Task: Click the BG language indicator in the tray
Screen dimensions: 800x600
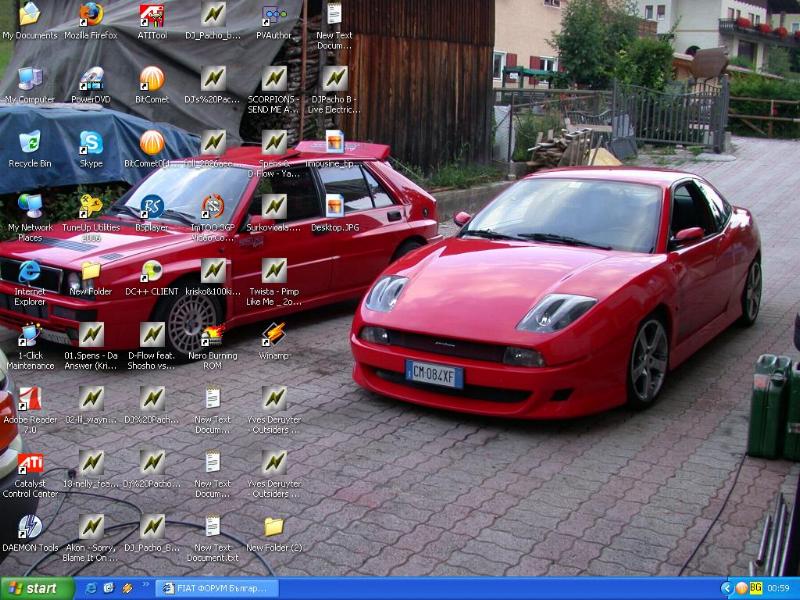Action: tap(756, 588)
